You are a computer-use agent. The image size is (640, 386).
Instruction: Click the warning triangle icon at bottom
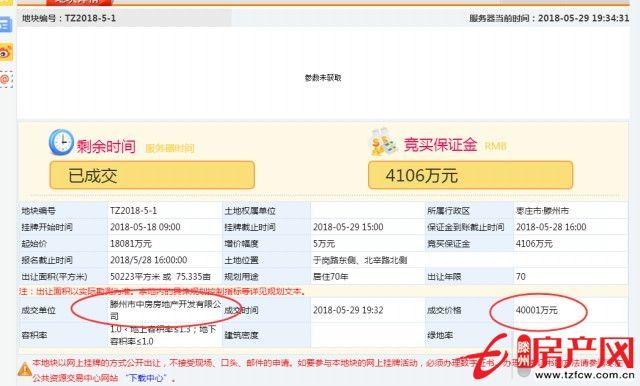tap(25, 370)
